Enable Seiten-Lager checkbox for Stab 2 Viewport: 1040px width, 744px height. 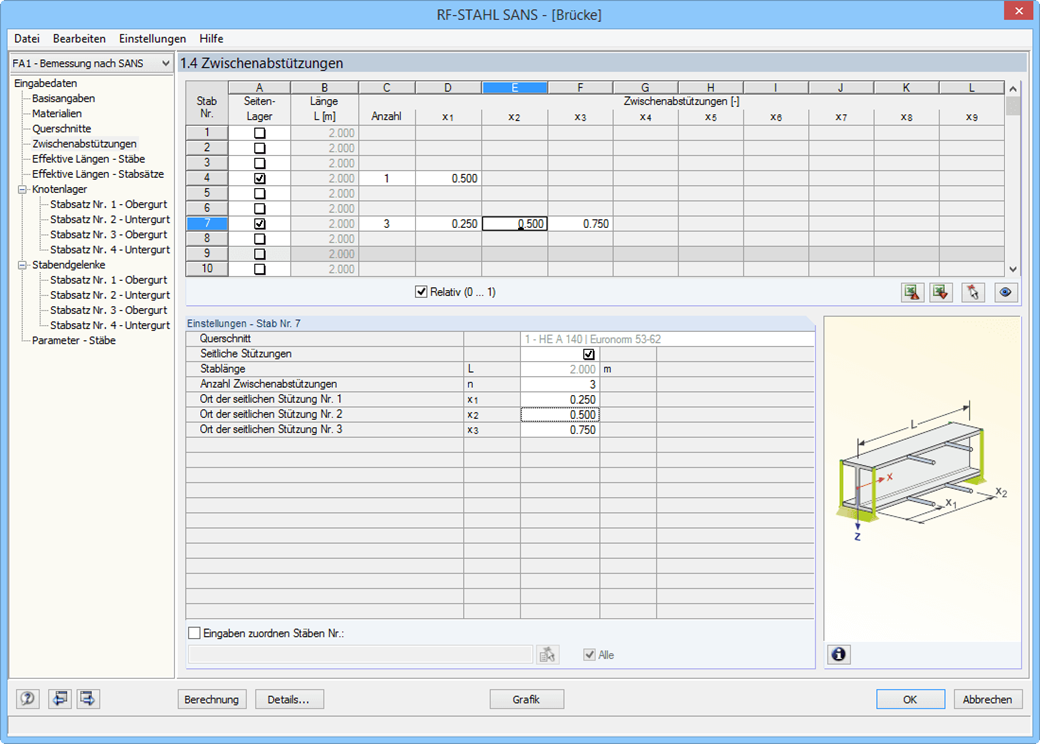tap(260, 148)
